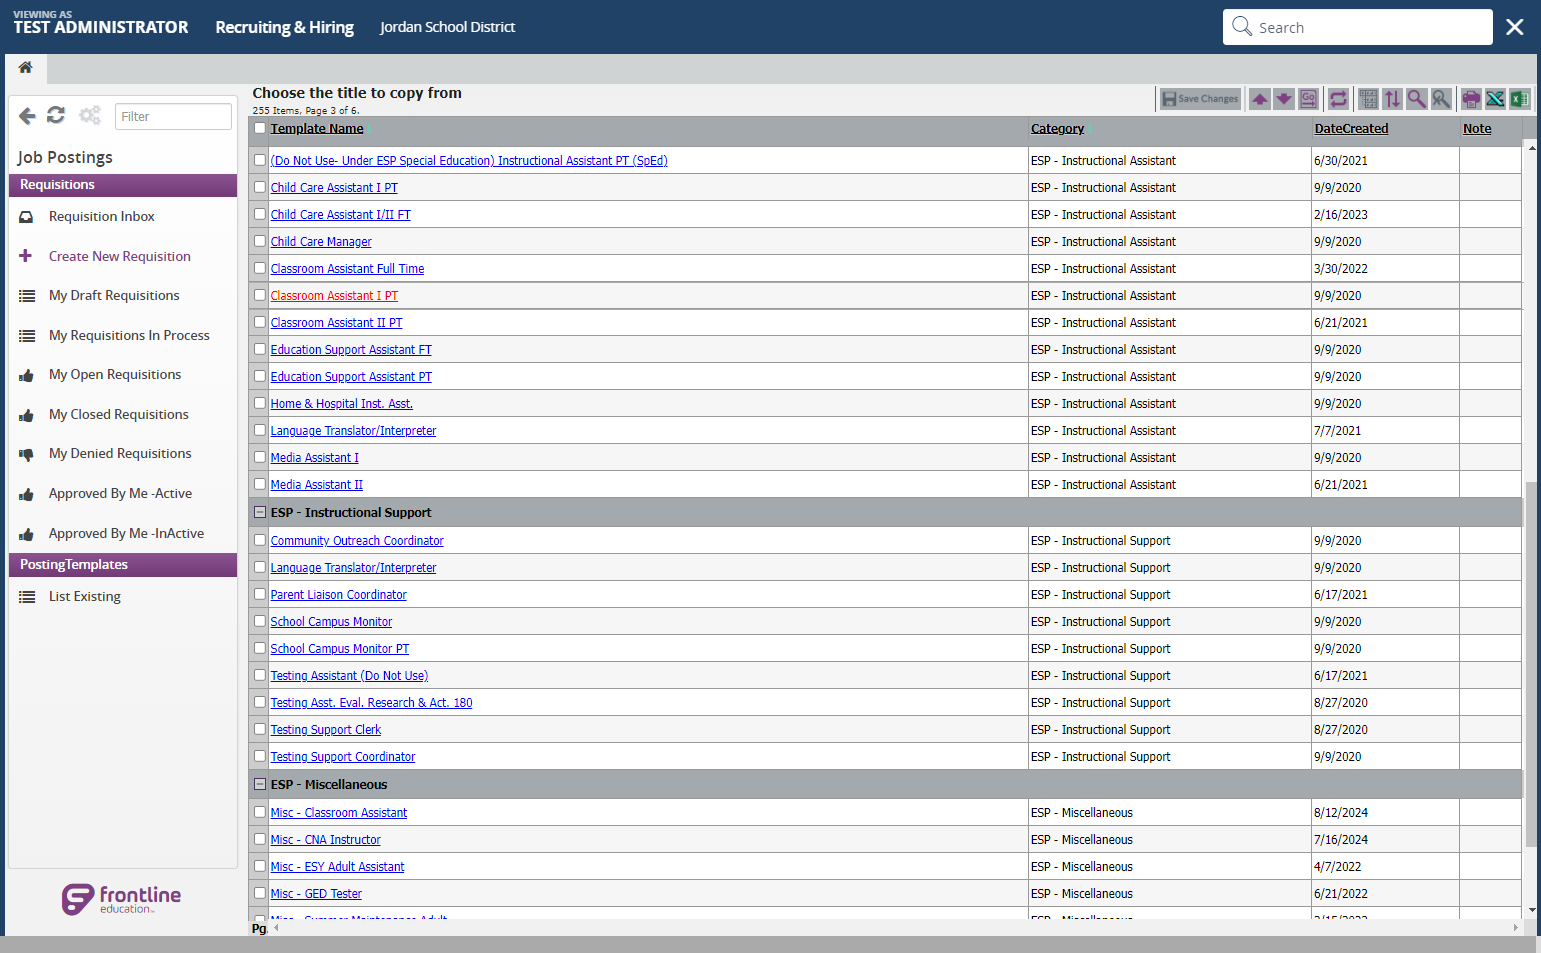This screenshot has width=1541, height=953.
Task: Click the top Search box
Action: click(1358, 27)
